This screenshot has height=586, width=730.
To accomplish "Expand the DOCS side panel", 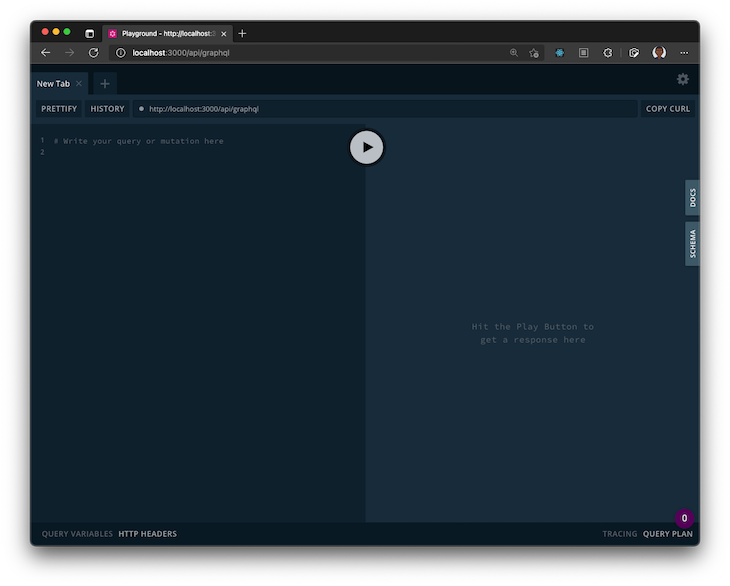I will pyautogui.click(x=692, y=198).
